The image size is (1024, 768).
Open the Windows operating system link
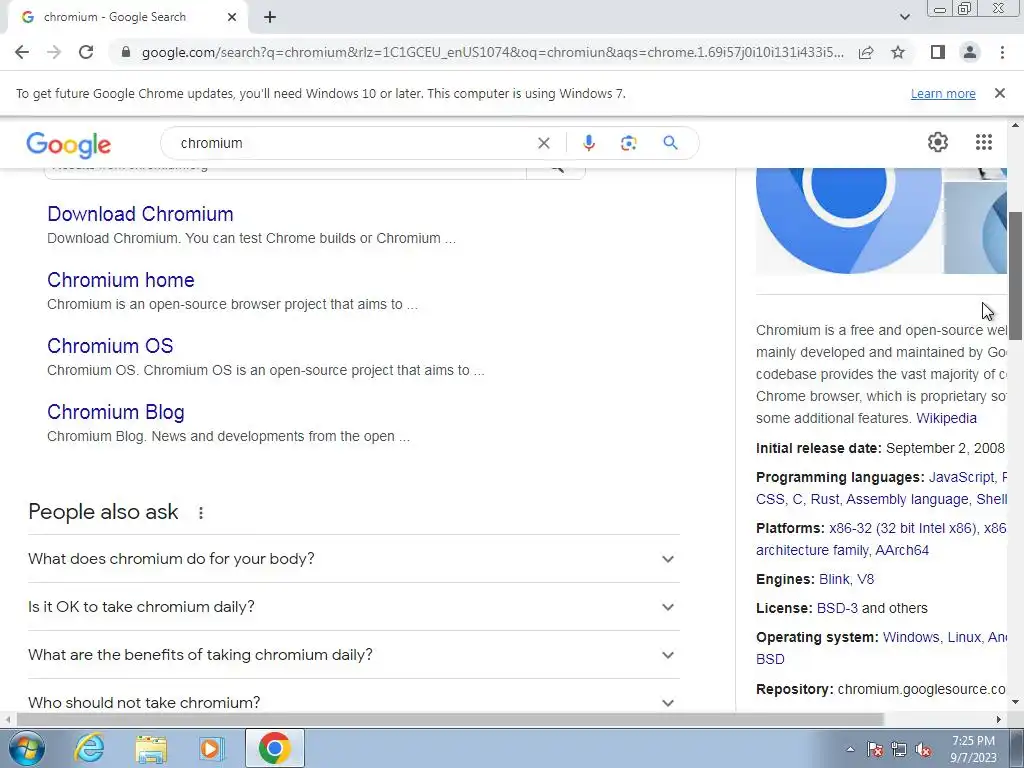pos(911,637)
